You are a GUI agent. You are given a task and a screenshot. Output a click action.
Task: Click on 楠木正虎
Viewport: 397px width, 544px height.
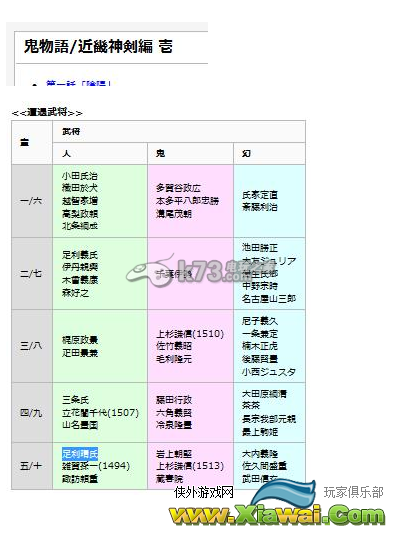tap(260, 346)
